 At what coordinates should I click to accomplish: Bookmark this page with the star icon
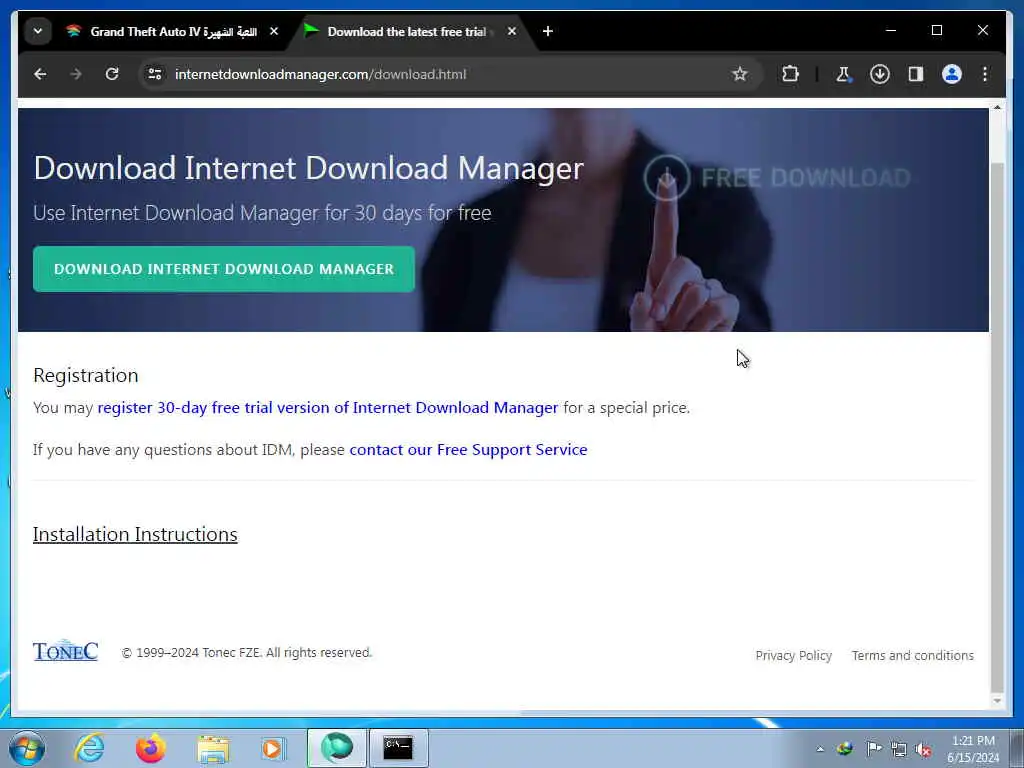739,74
